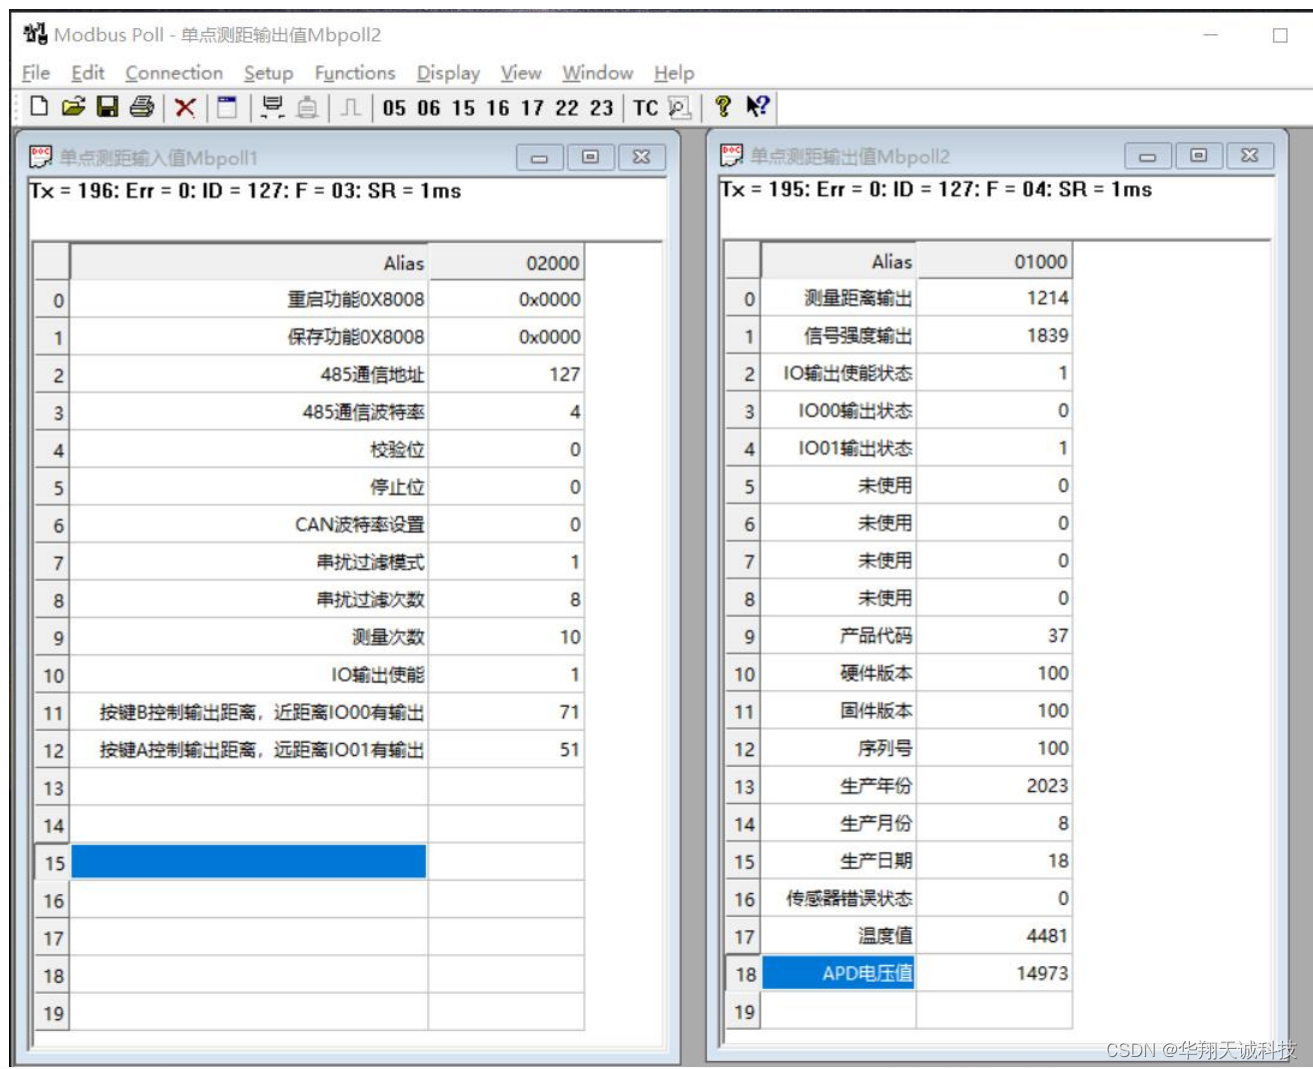Open read/write definition window icon
Viewport: 1313px width, 1069px height.
pyautogui.click(x=227, y=107)
